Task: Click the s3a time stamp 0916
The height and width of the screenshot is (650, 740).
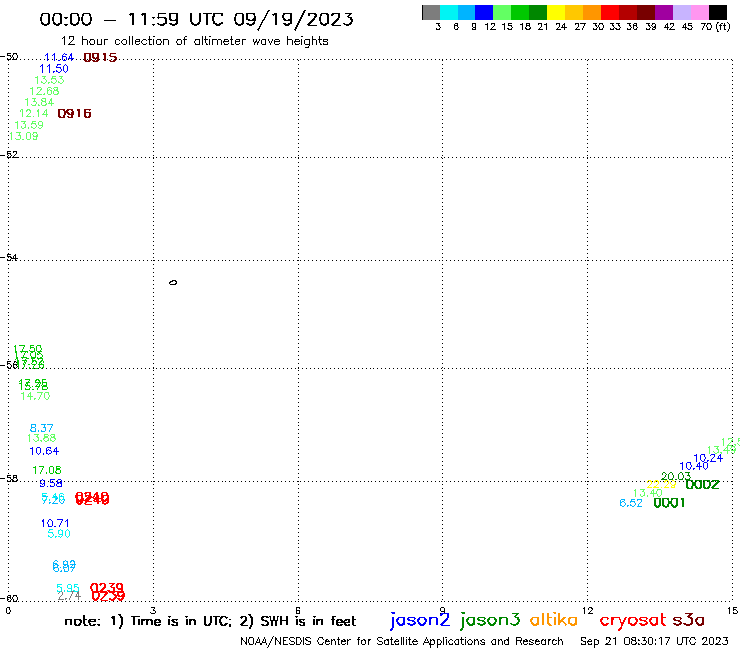Action: (x=74, y=114)
